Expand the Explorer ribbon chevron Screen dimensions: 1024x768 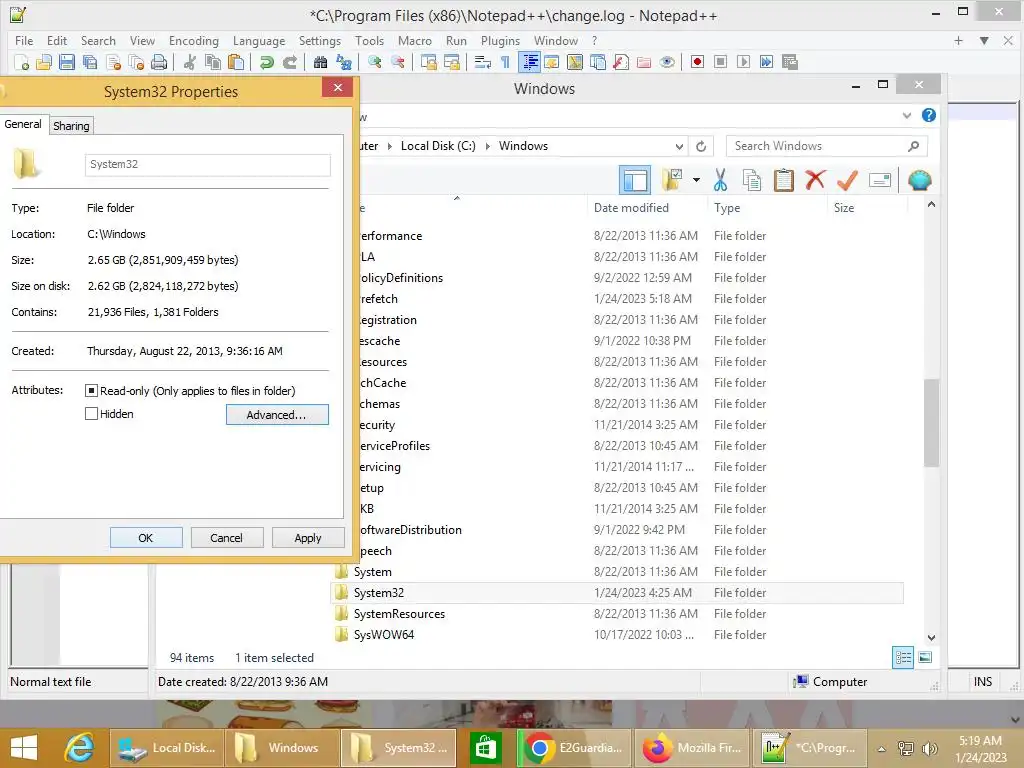(x=906, y=116)
